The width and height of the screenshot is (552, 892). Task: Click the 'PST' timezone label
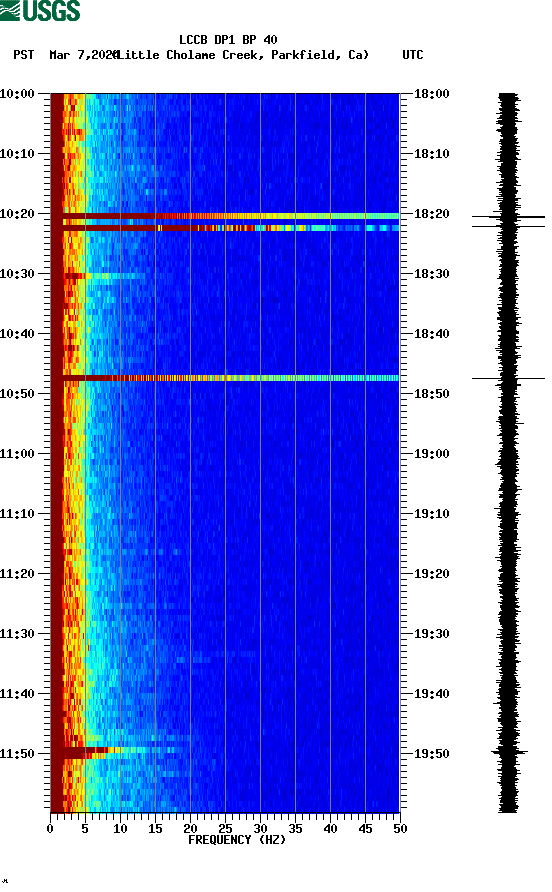point(23,55)
